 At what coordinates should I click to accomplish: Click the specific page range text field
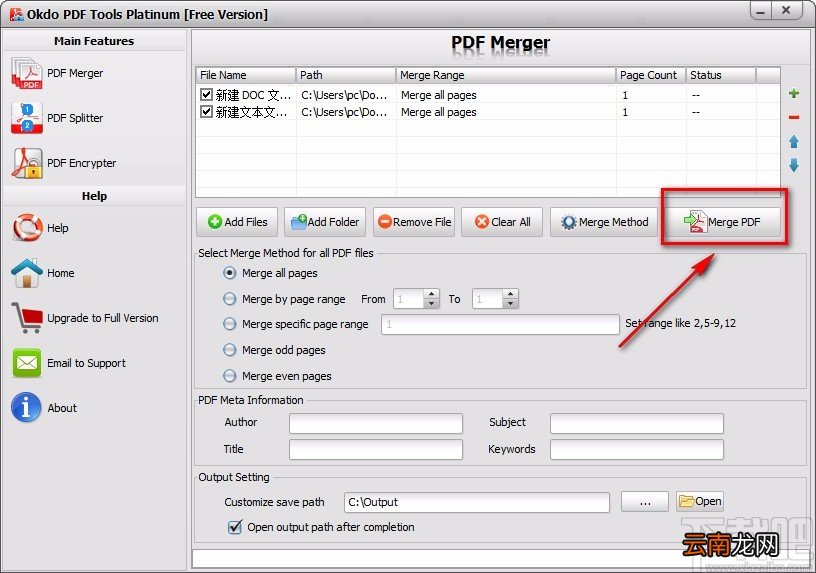pyautogui.click(x=500, y=324)
